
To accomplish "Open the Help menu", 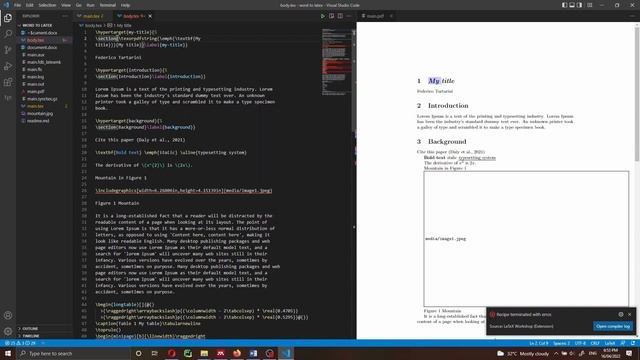I will [125, 5].
